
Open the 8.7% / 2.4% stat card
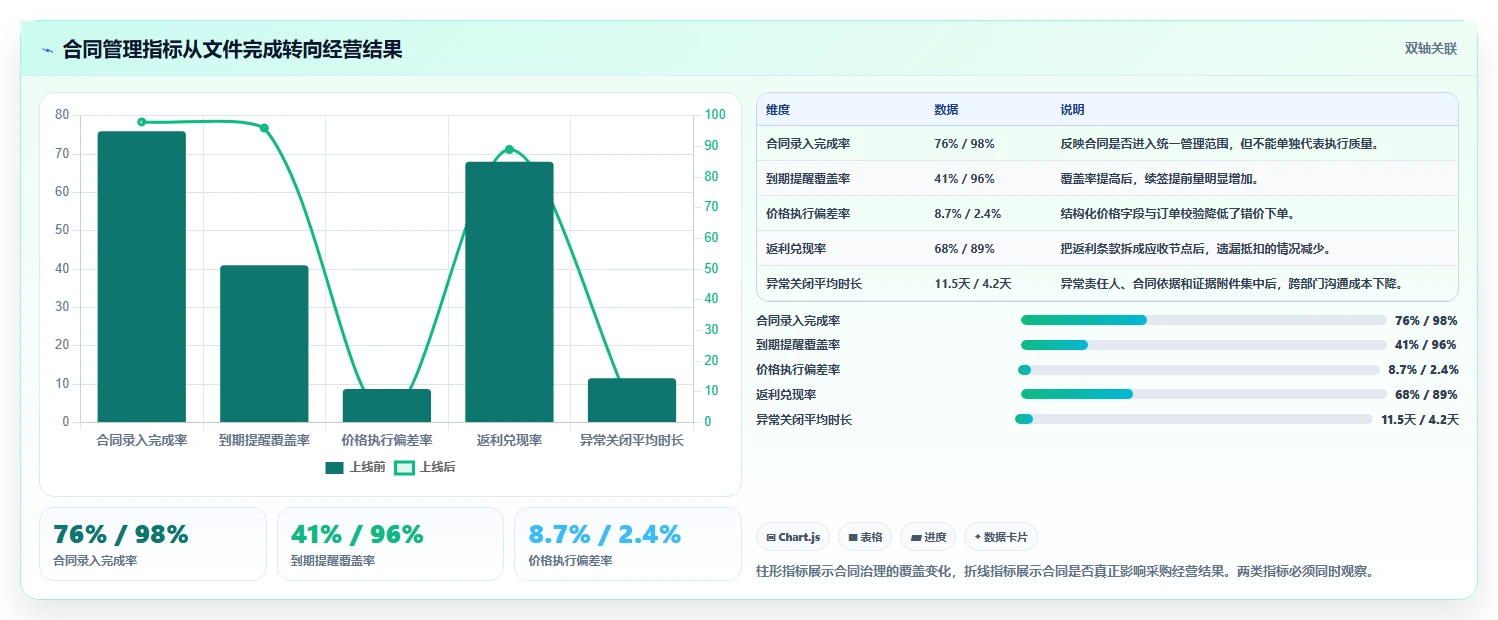pyautogui.click(x=628, y=544)
